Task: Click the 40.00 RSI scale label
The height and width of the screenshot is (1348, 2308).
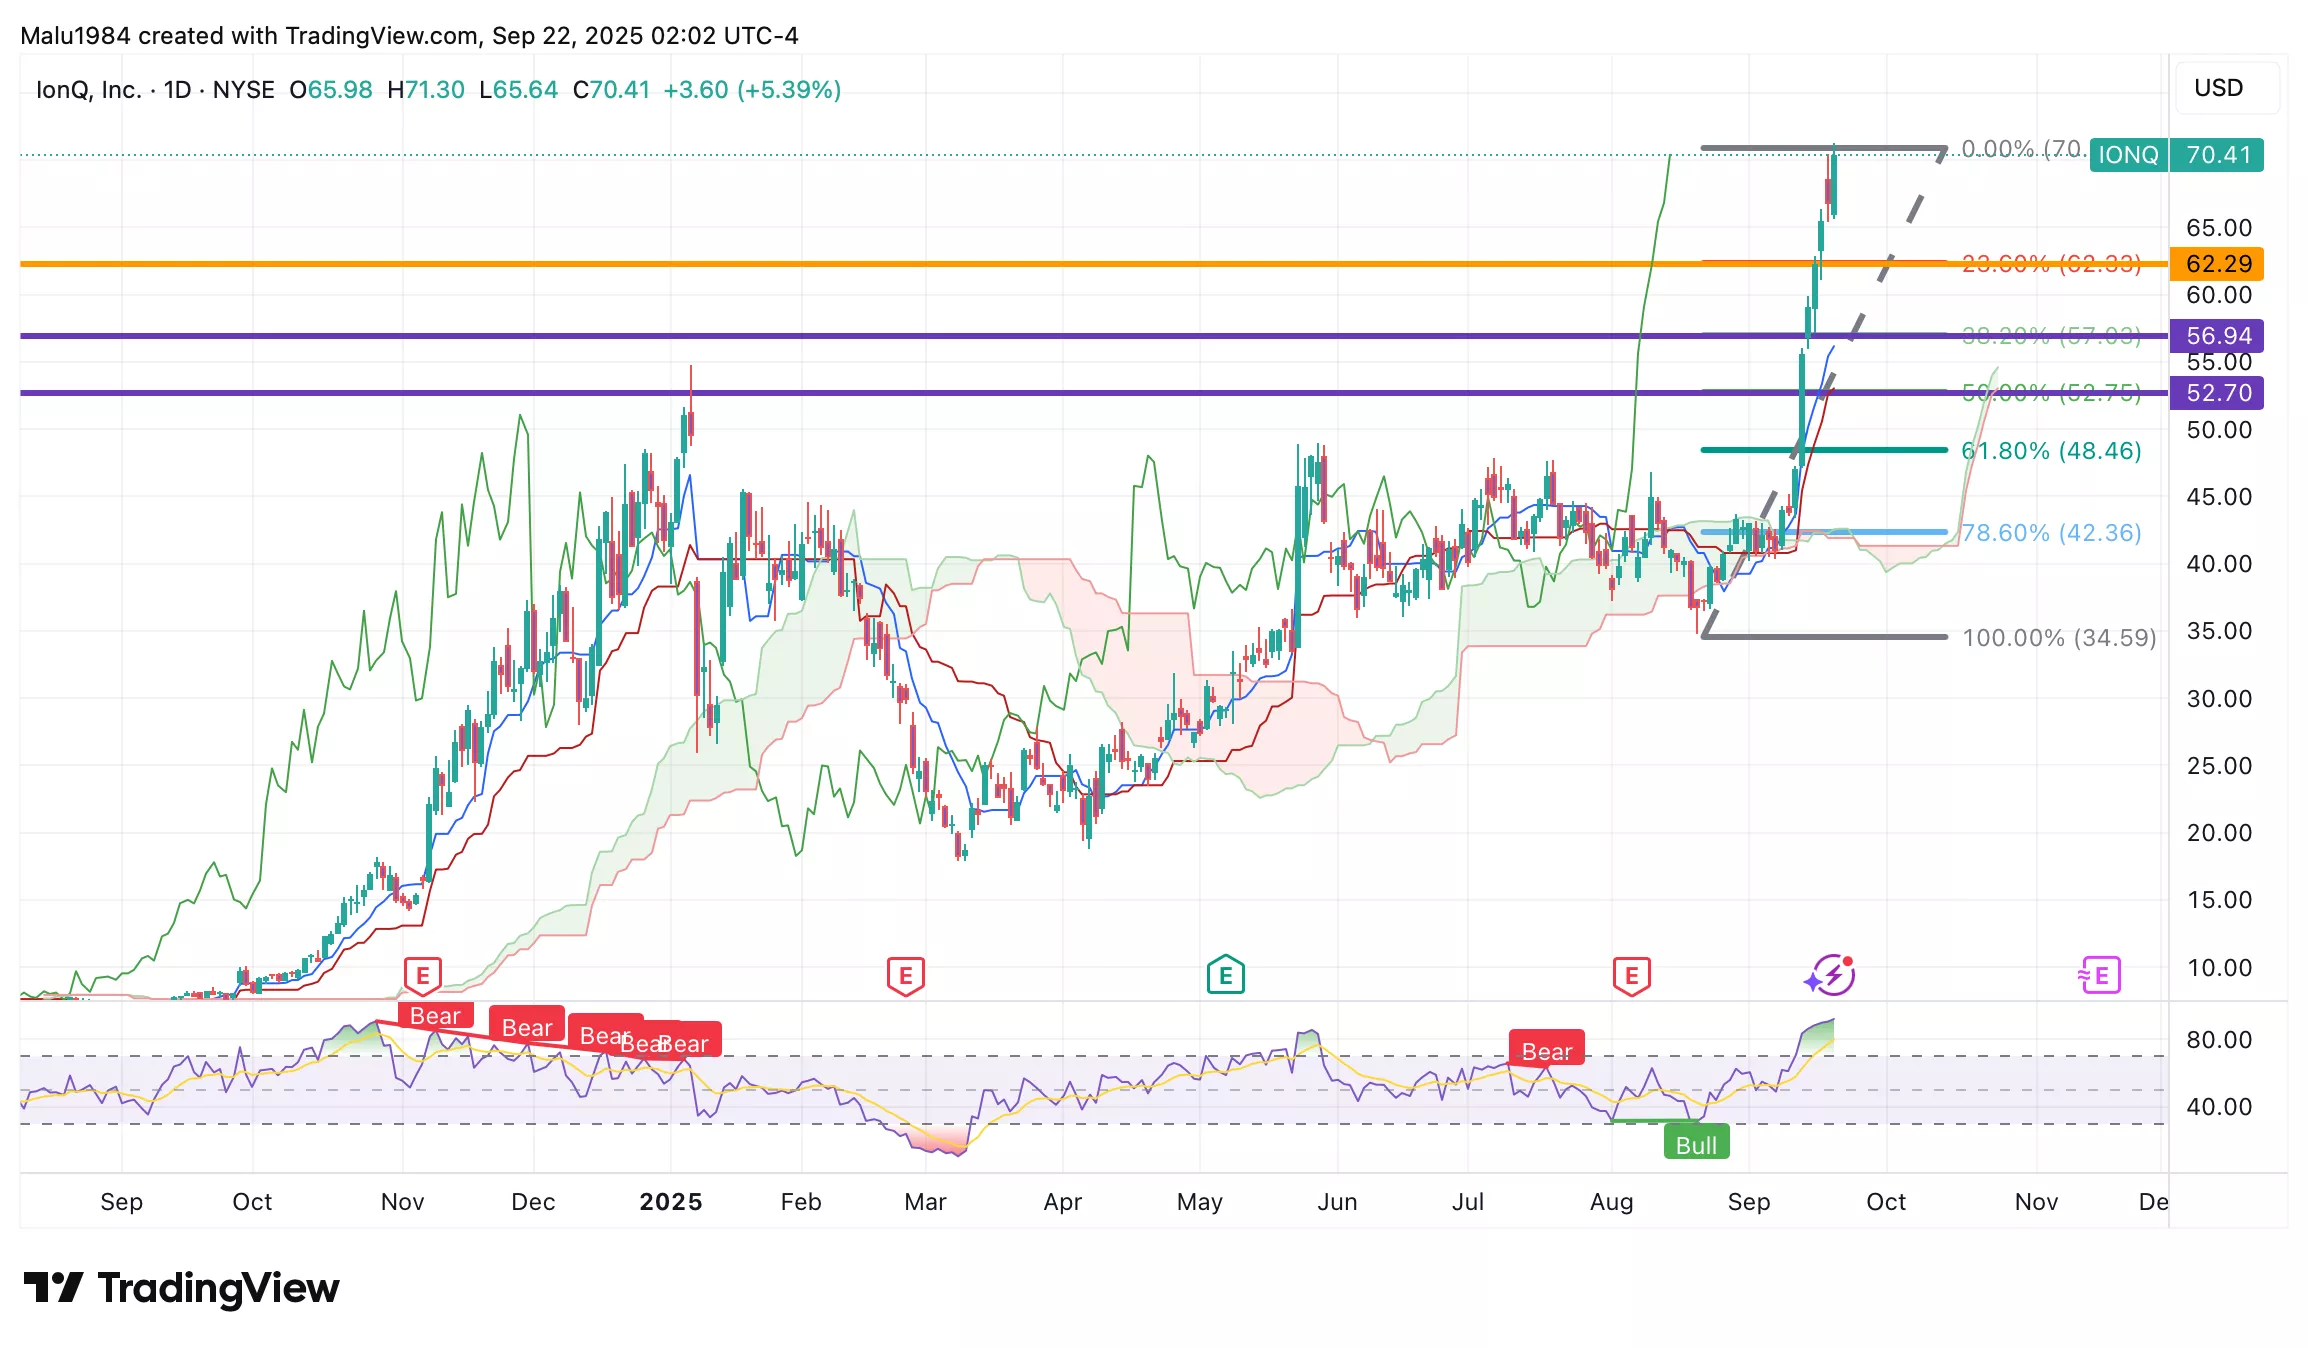Action: pos(2219,1107)
